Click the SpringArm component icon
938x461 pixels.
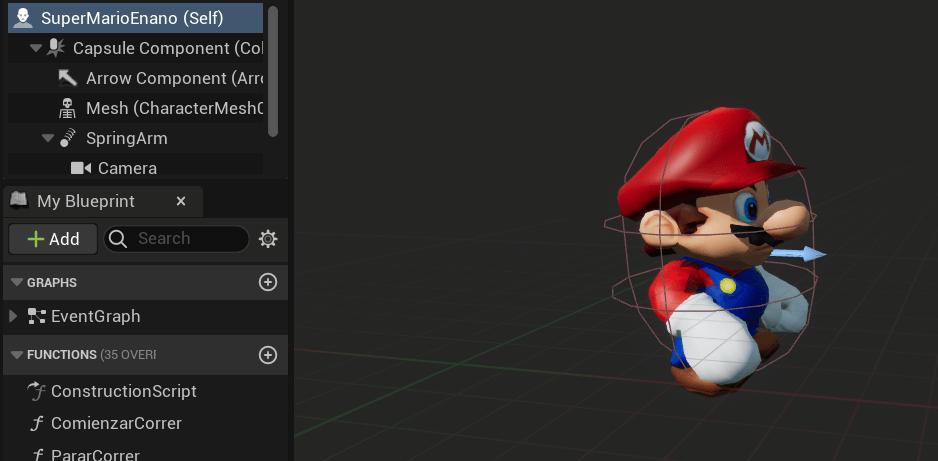(68, 138)
